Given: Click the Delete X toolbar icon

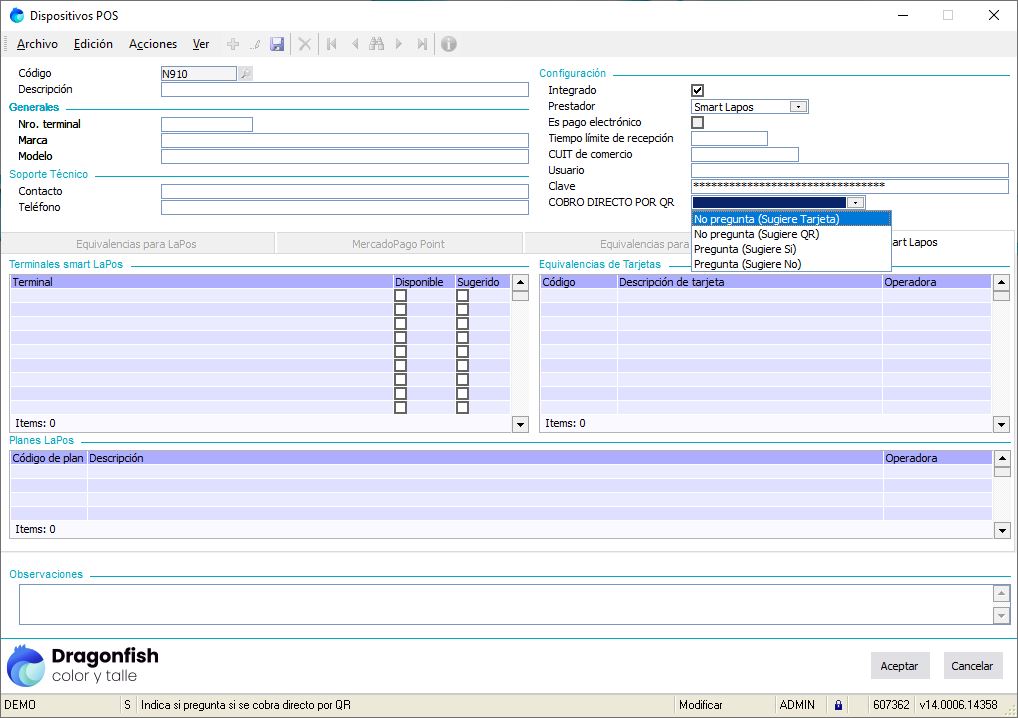Looking at the screenshot, I should 304,44.
